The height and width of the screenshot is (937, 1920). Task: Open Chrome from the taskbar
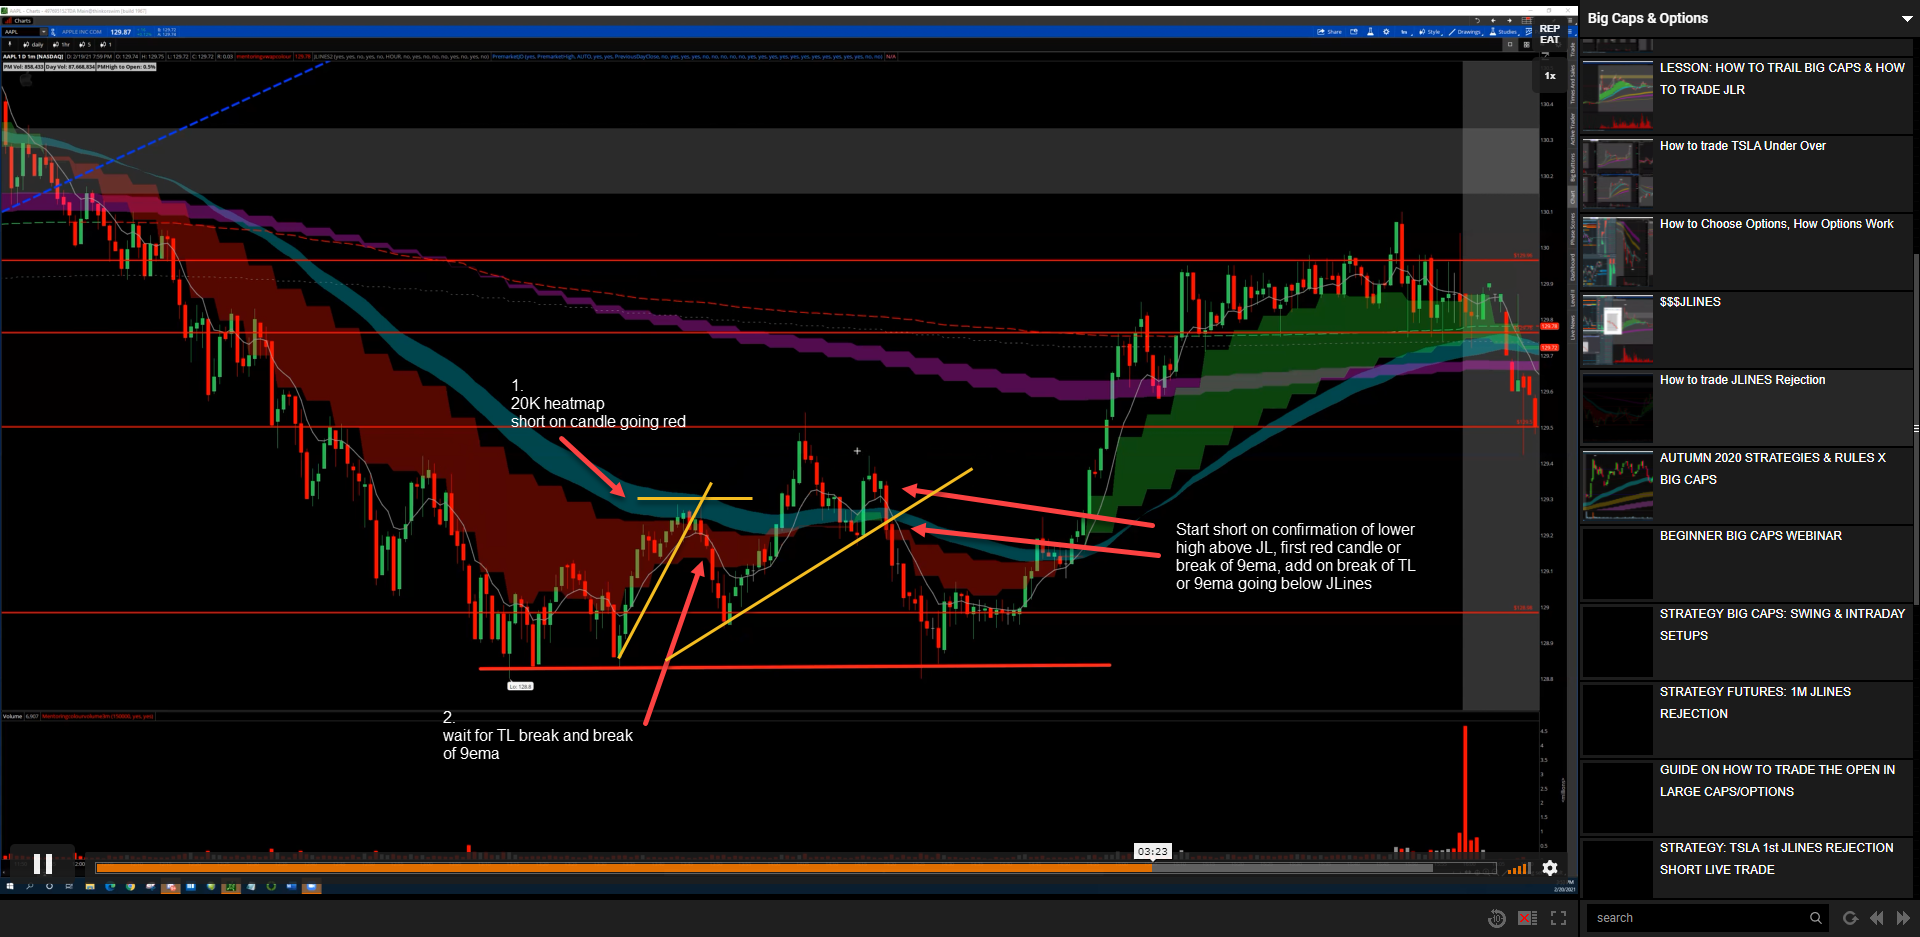[130, 887]
